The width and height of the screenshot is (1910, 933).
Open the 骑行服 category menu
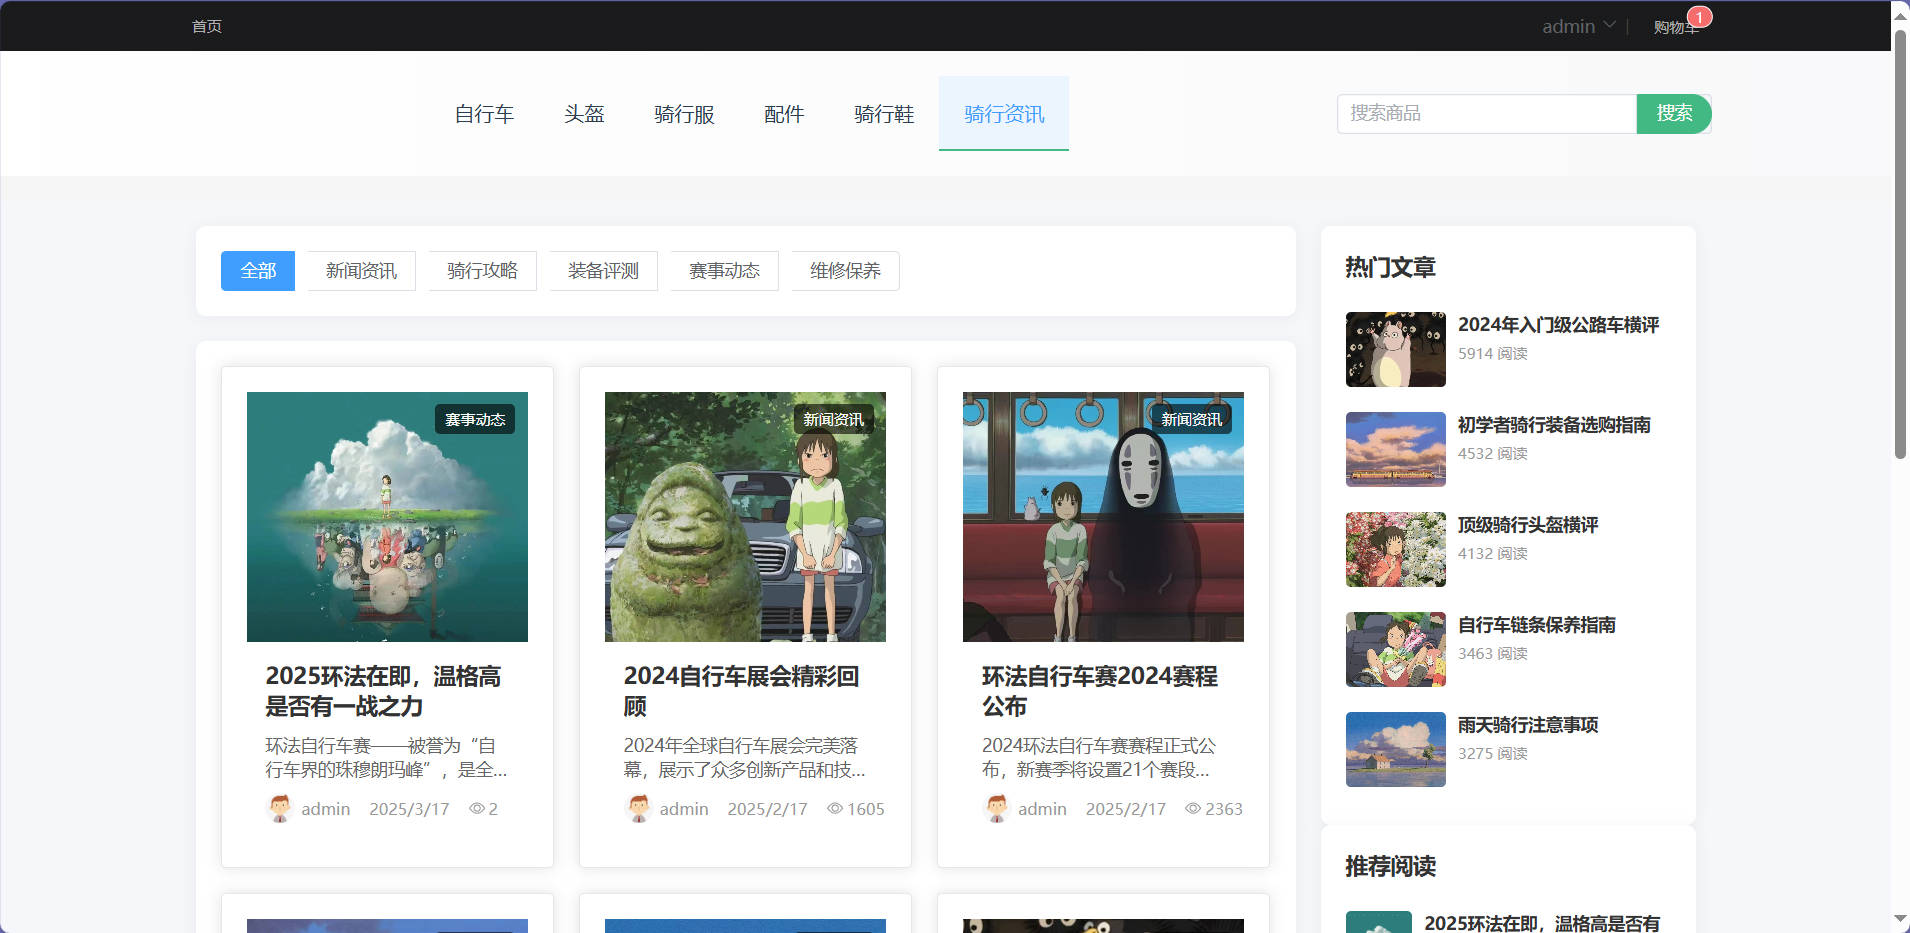click(684, 114)
